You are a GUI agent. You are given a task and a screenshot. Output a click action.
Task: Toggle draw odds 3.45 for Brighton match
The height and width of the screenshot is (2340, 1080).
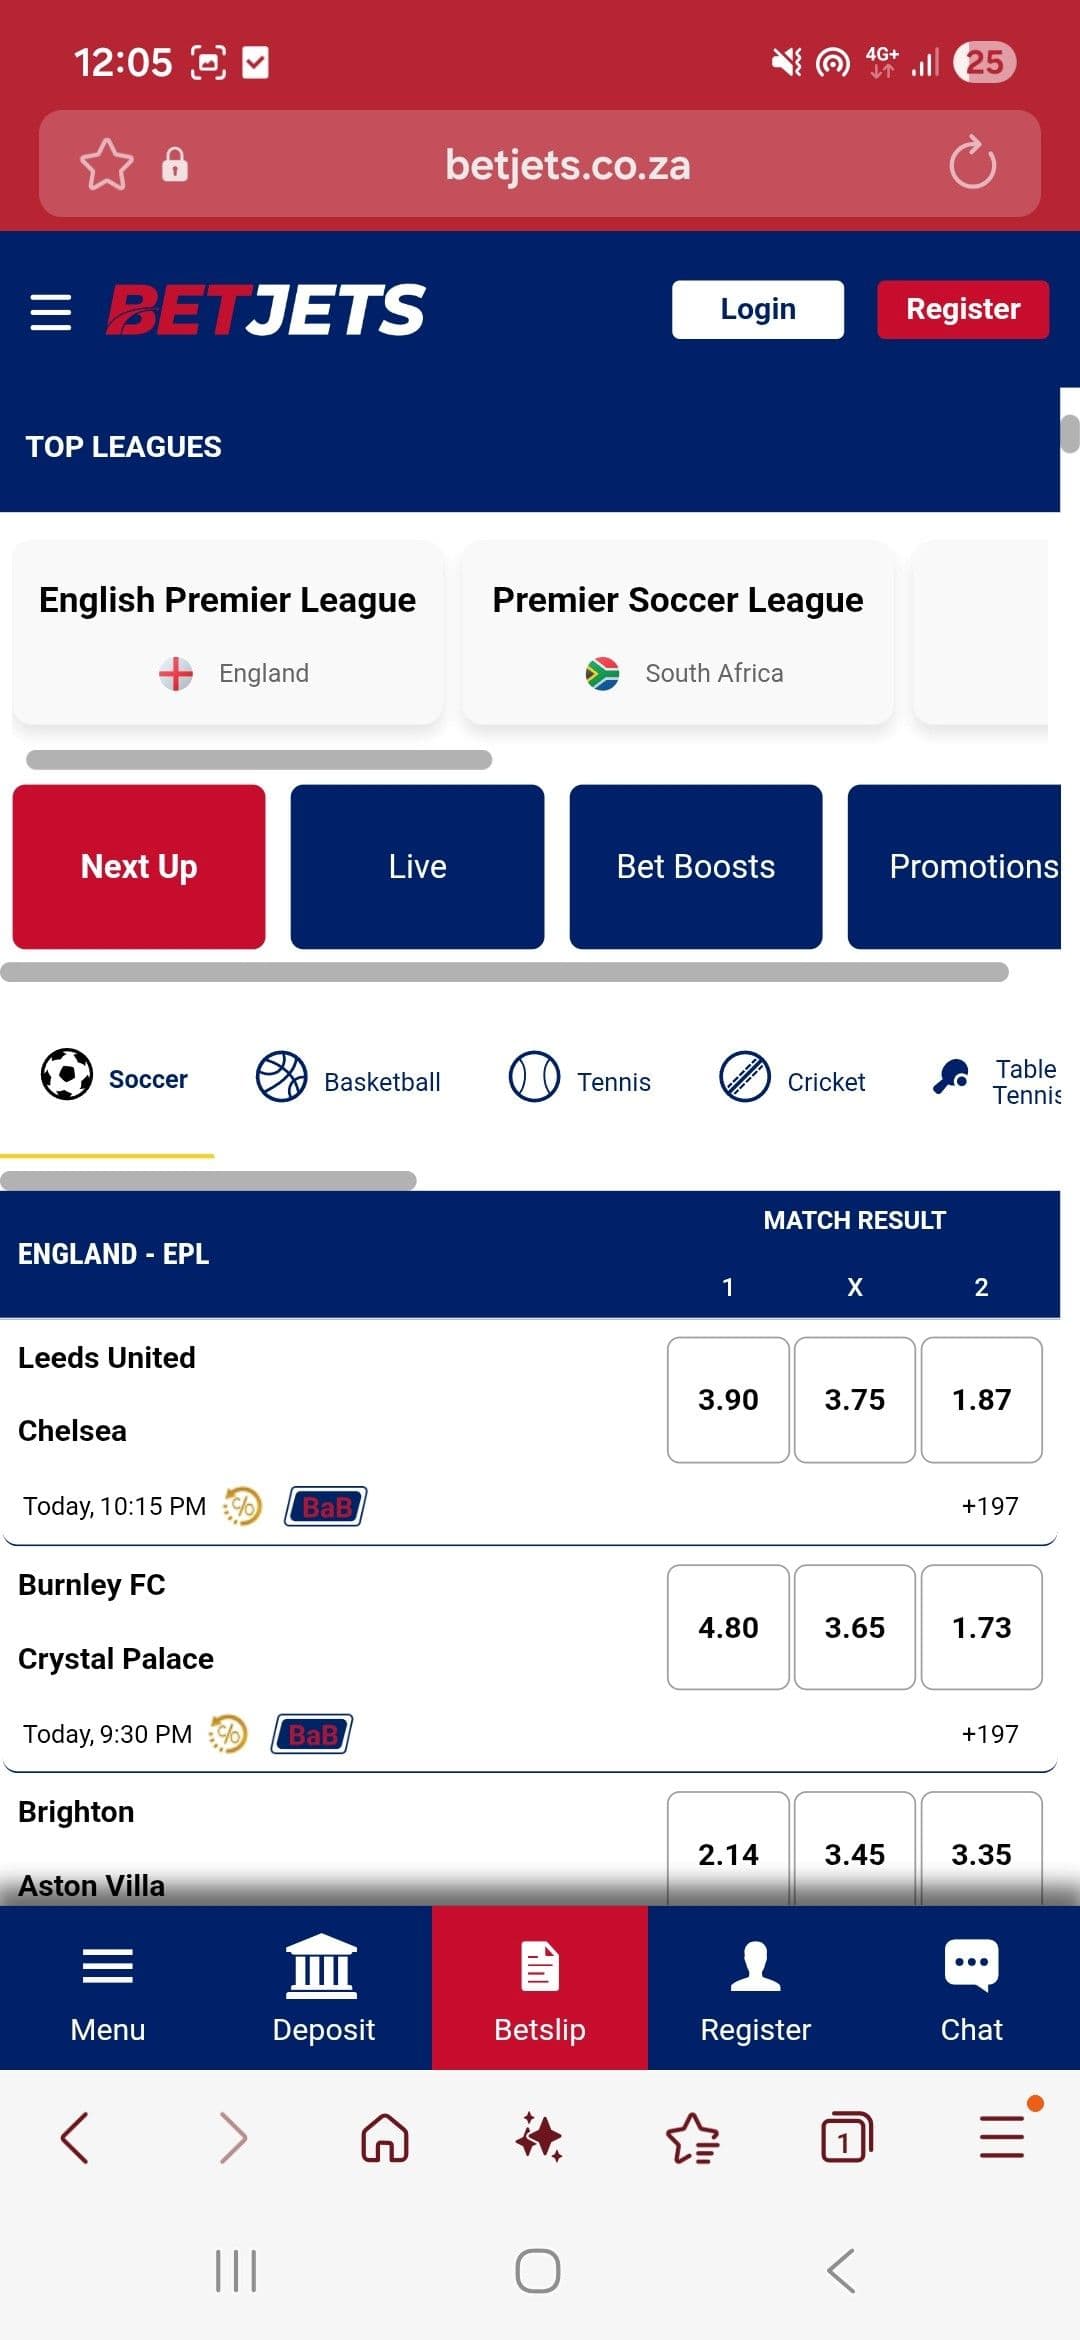tap(854, 1854)
